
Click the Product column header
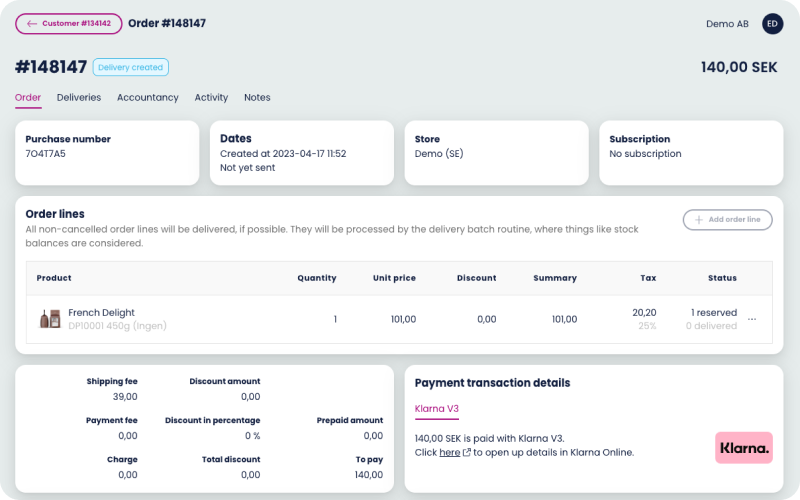[x=54, y=278]
